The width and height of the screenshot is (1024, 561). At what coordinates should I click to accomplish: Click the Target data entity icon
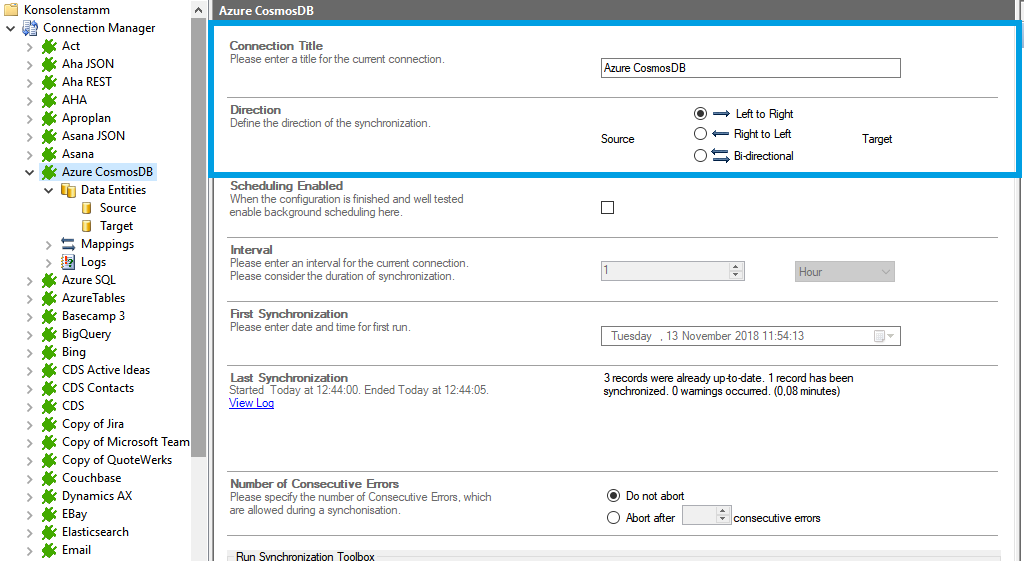(87, 226)
